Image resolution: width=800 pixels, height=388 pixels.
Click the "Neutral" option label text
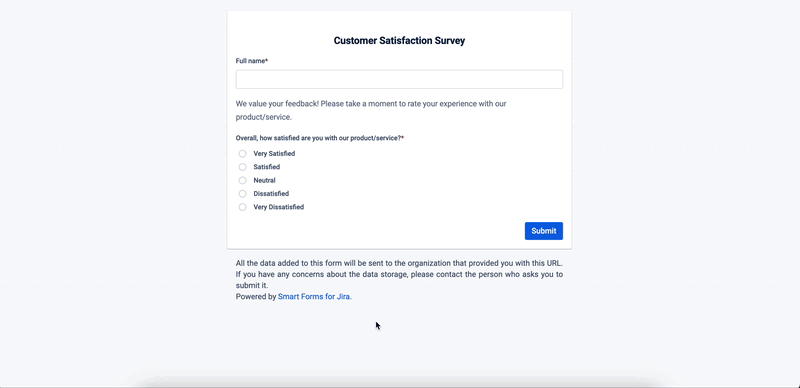264,180
